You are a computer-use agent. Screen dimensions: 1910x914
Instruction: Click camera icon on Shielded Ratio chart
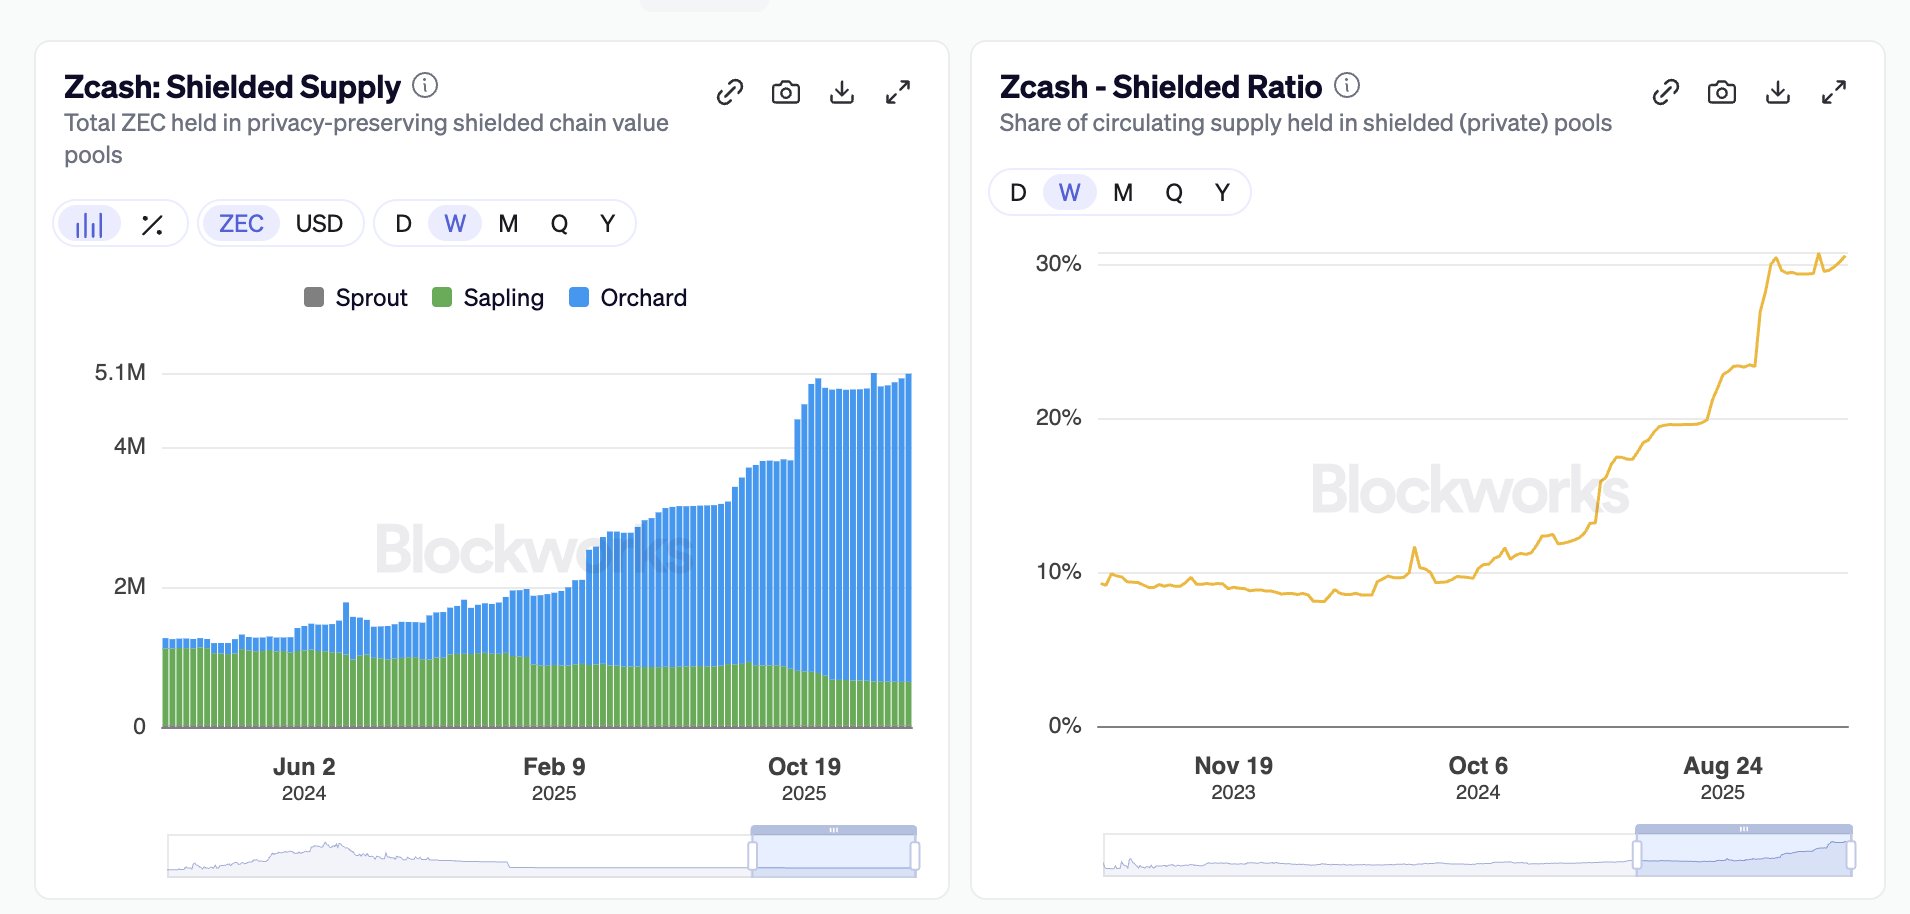[x=1722, y=93]
